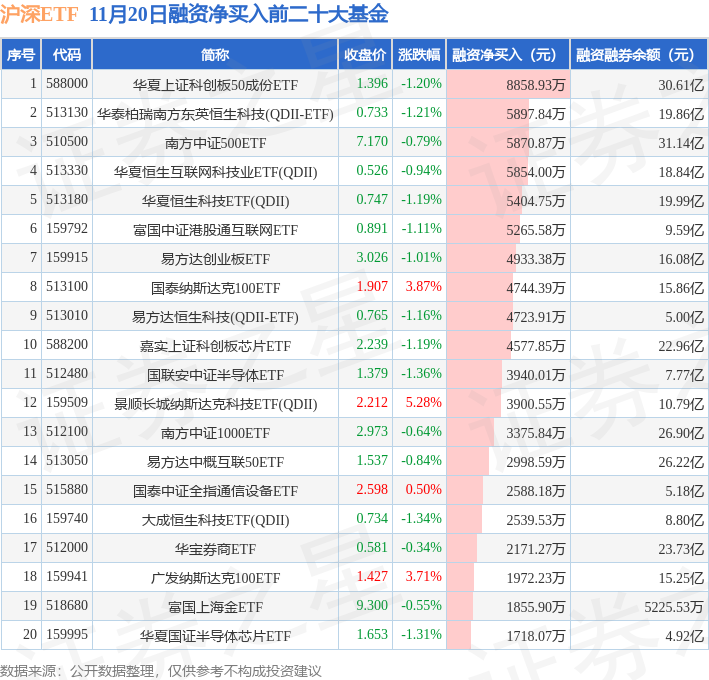
Task: Click closing price 1.427
Action: 372,576
